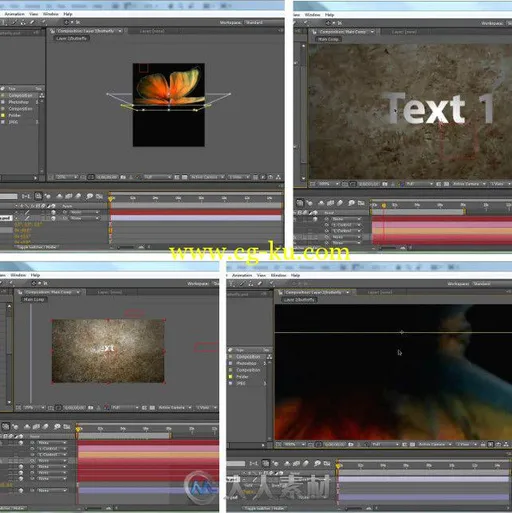Toggle Motion Blur switch in top-left timeline
Image resolution: width=512 pixels, height=513 pixels.
(78, 196)
